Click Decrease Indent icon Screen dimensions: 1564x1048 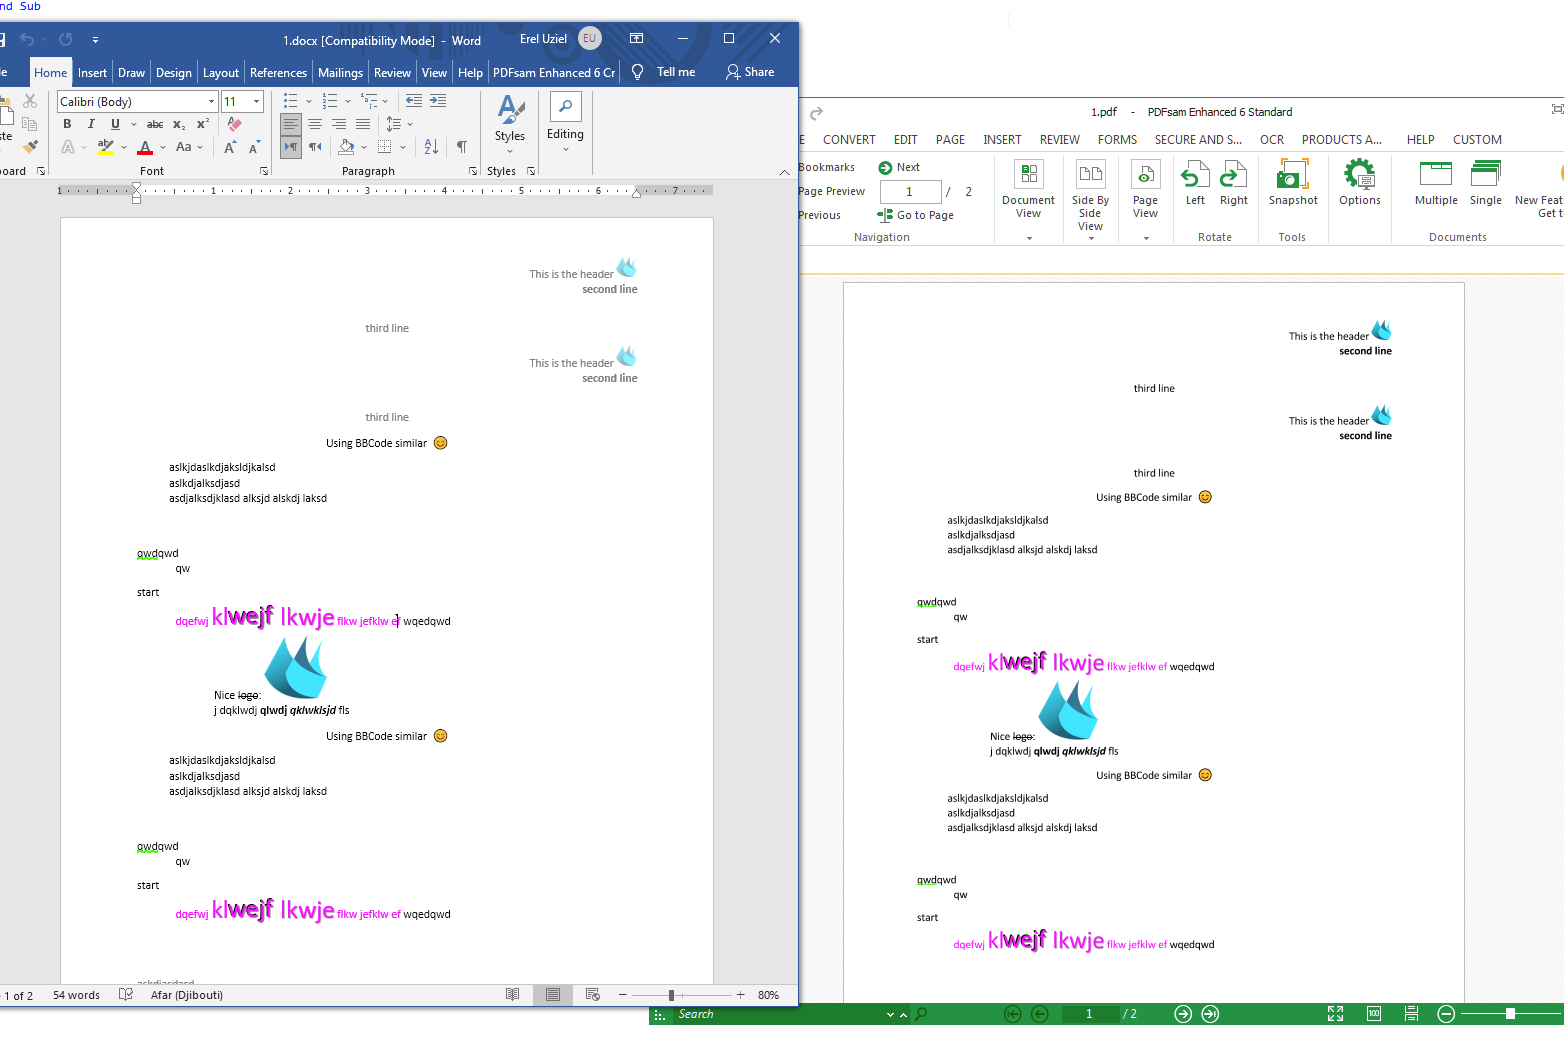[x=414, y=101]
